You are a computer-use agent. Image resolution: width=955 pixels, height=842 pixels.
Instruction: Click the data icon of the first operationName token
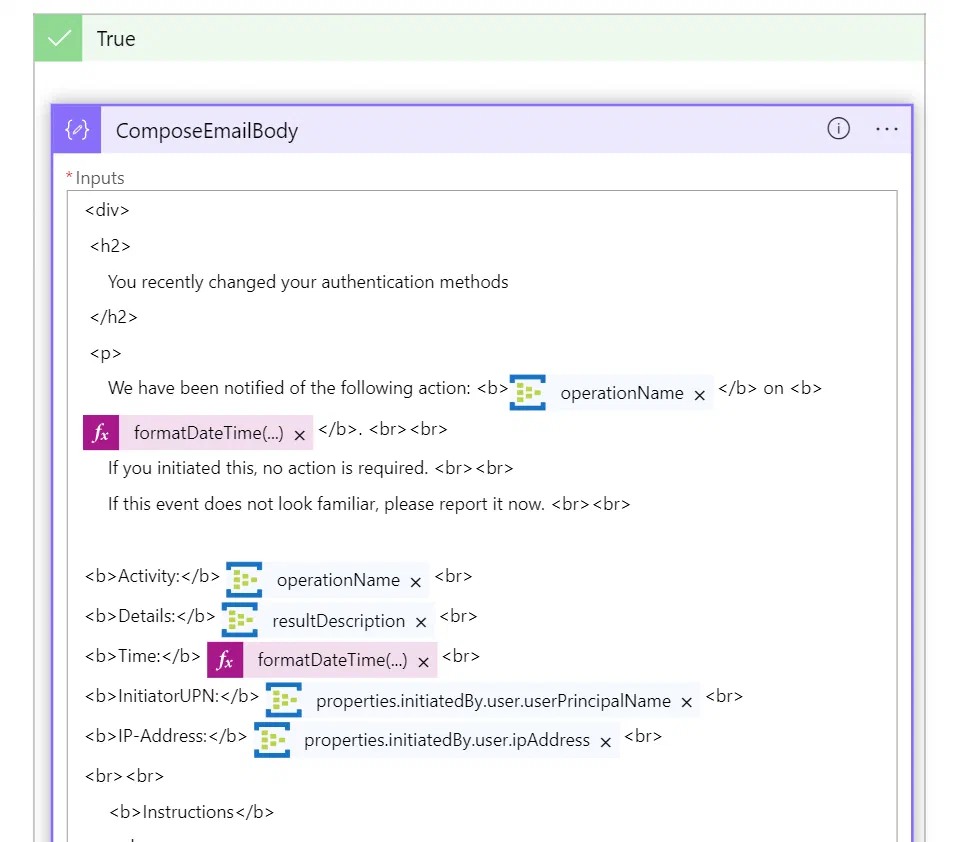pos(527,392)
